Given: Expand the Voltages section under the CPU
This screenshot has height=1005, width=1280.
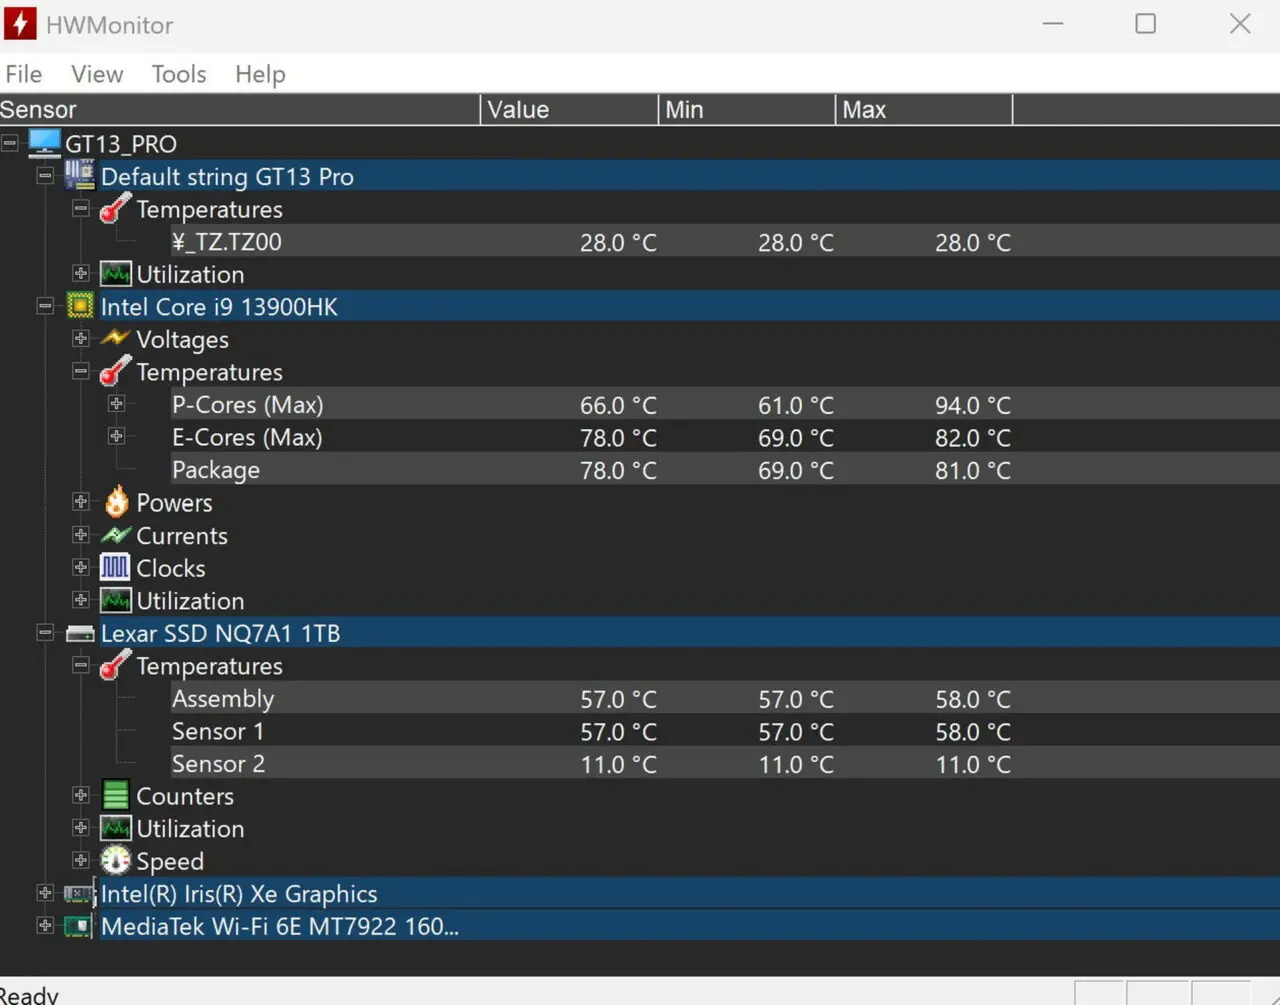Looking at the screenshot, I should coord(81,339).
